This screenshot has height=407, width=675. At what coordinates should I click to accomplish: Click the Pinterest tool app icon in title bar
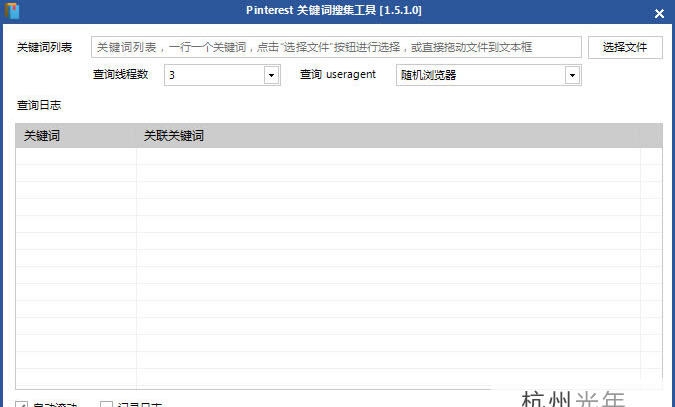click(x=12, y=10)
